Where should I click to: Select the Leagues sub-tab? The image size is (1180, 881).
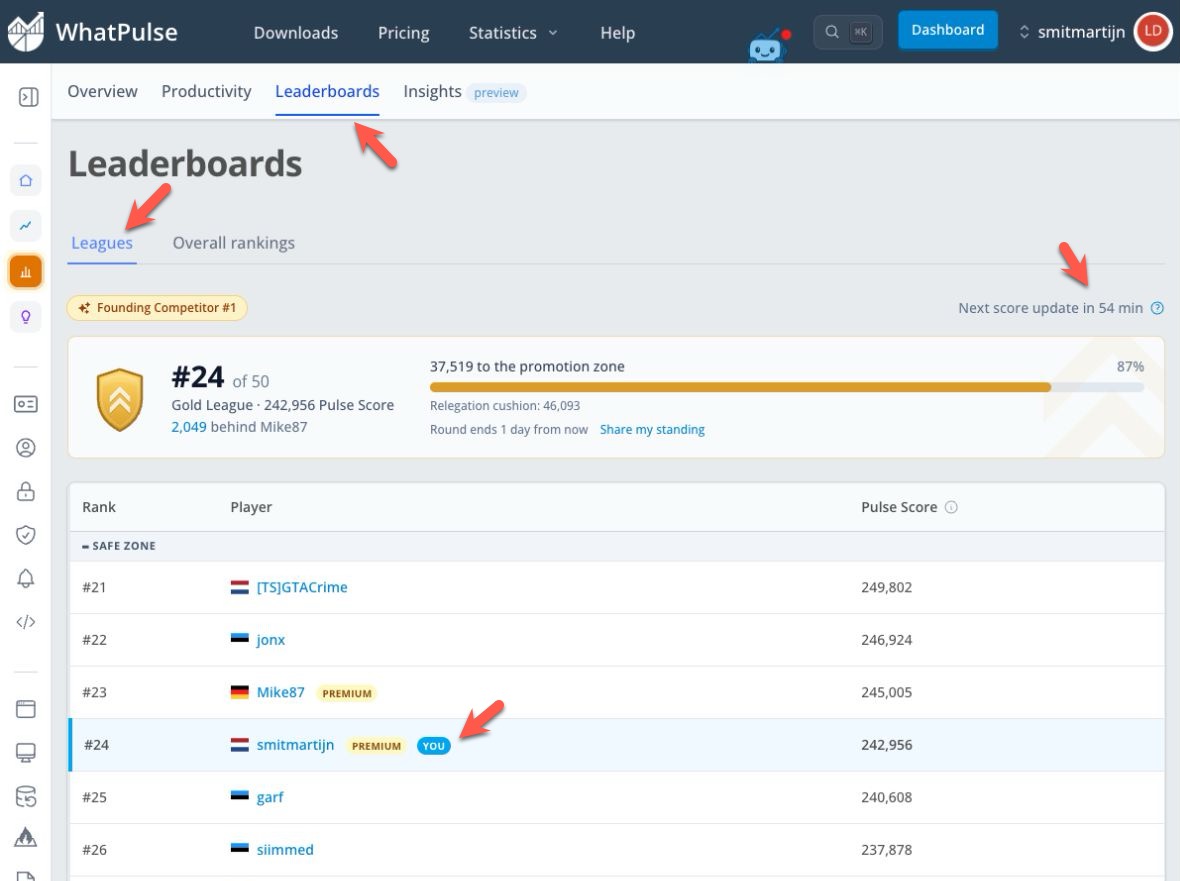102,243
